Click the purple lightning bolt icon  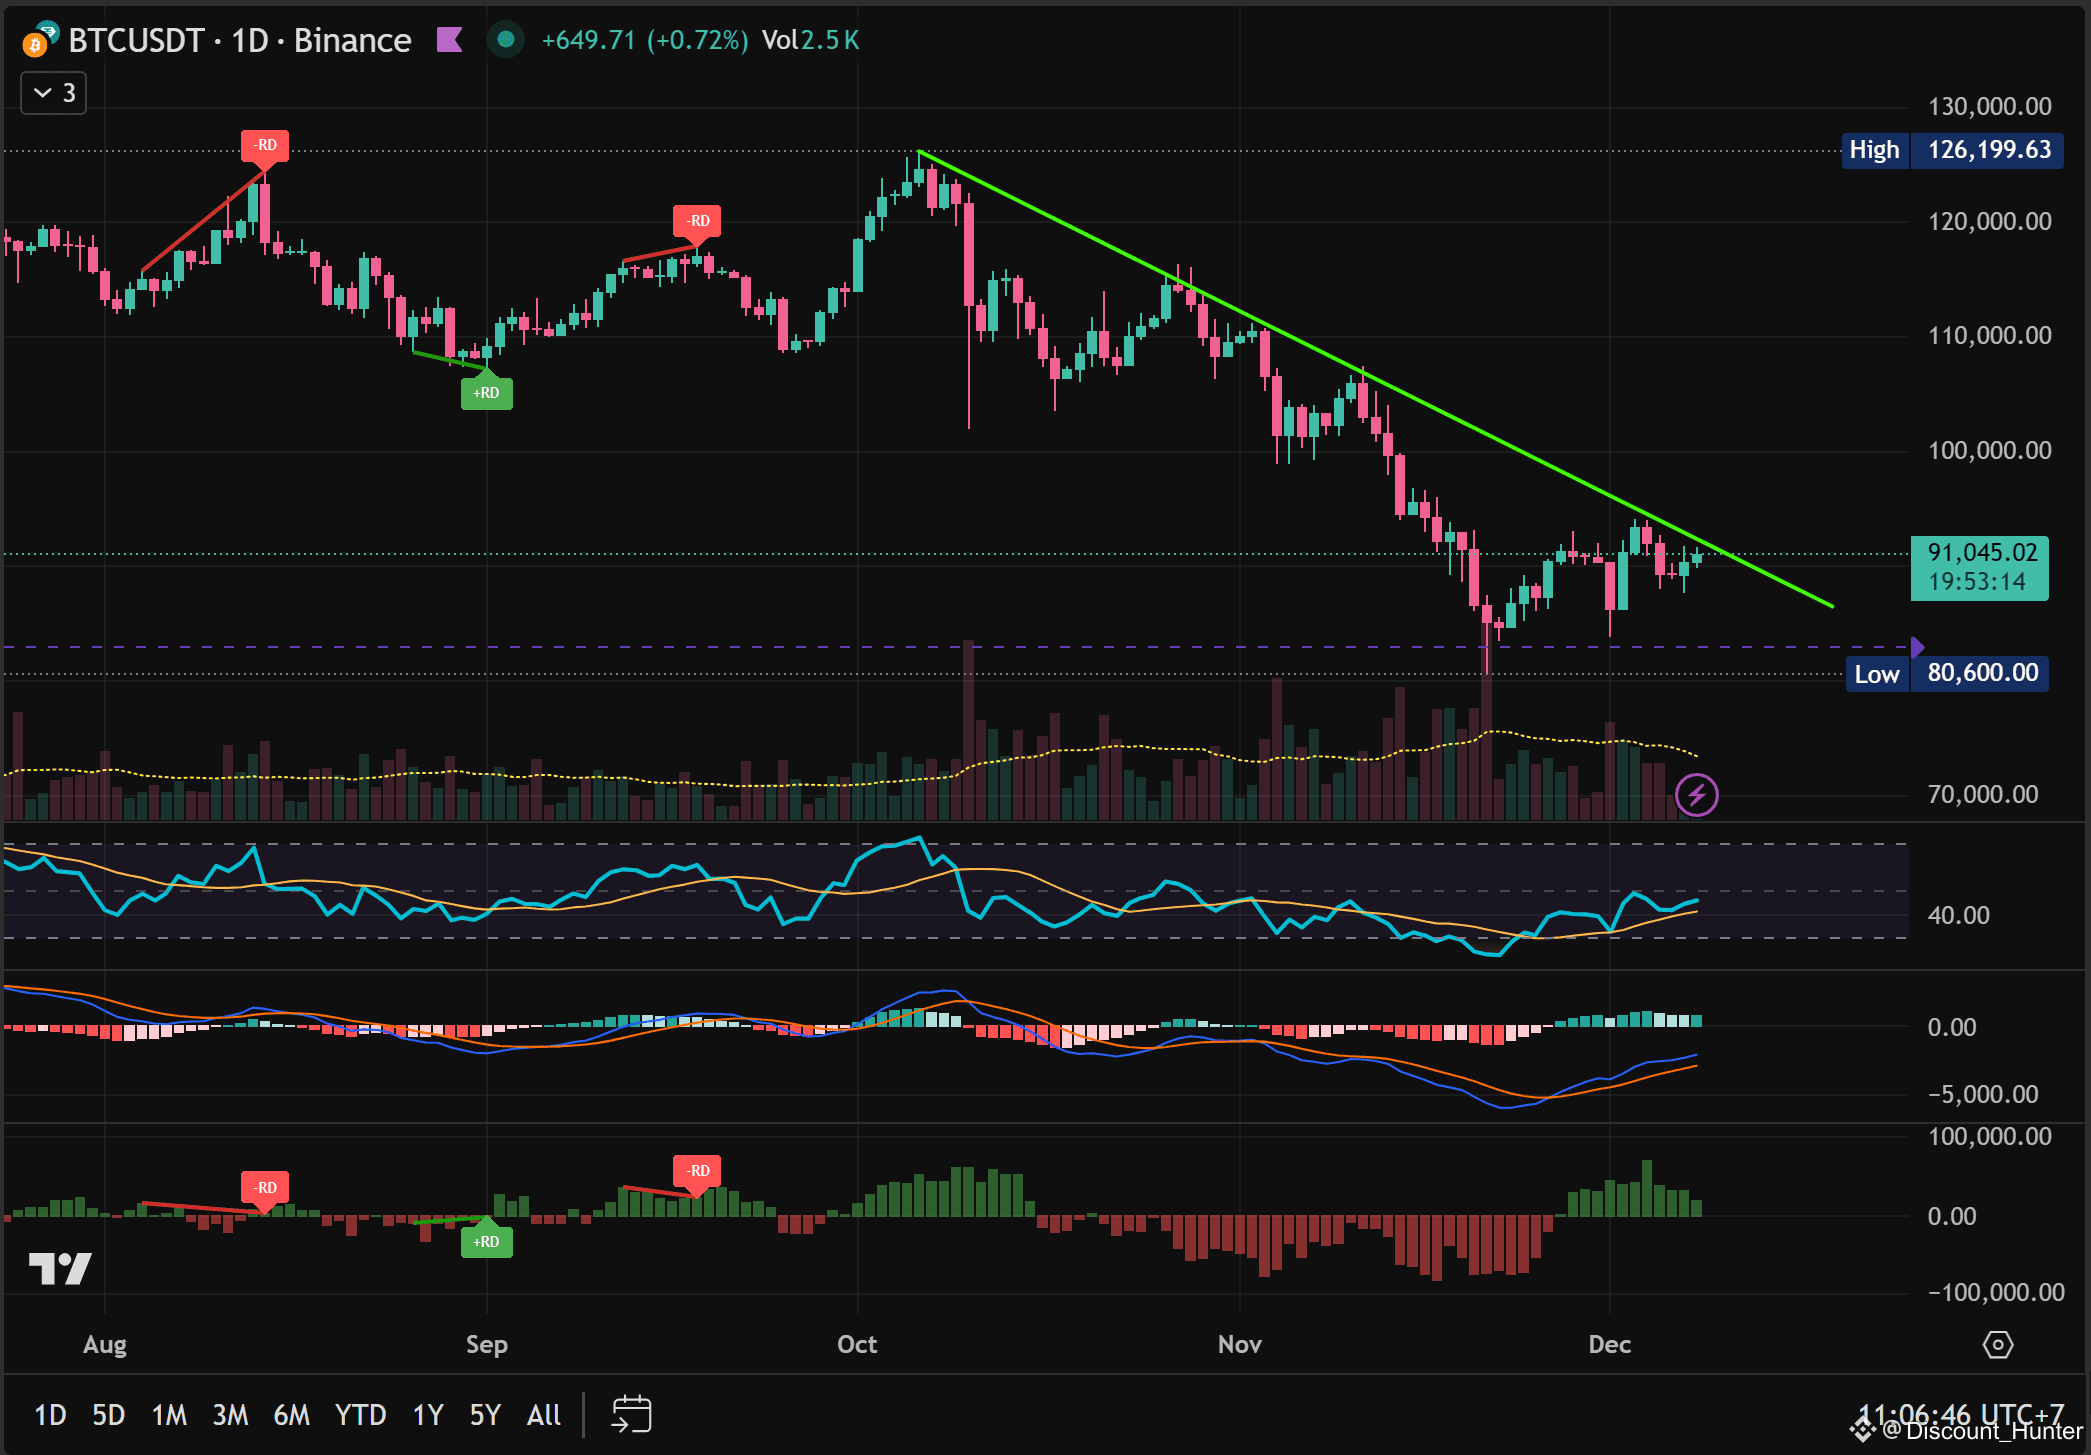pos(1696,796)
